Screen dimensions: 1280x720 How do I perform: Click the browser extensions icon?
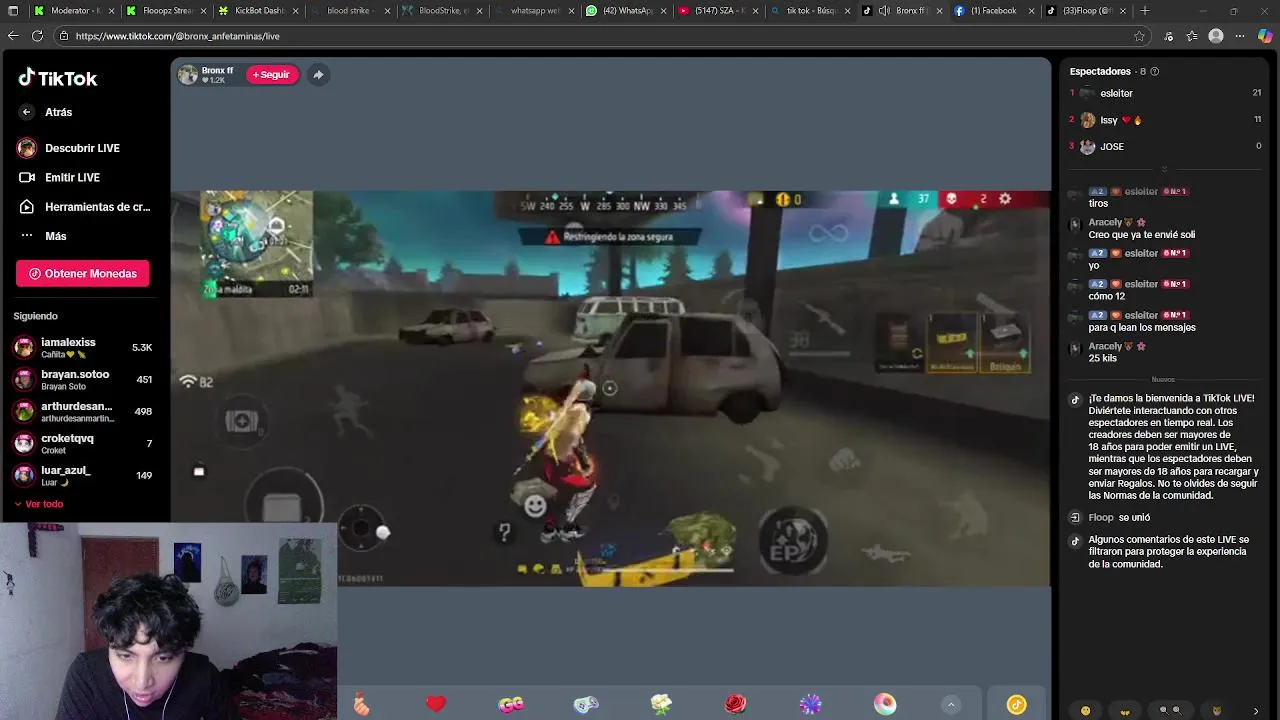point(1168,36)
